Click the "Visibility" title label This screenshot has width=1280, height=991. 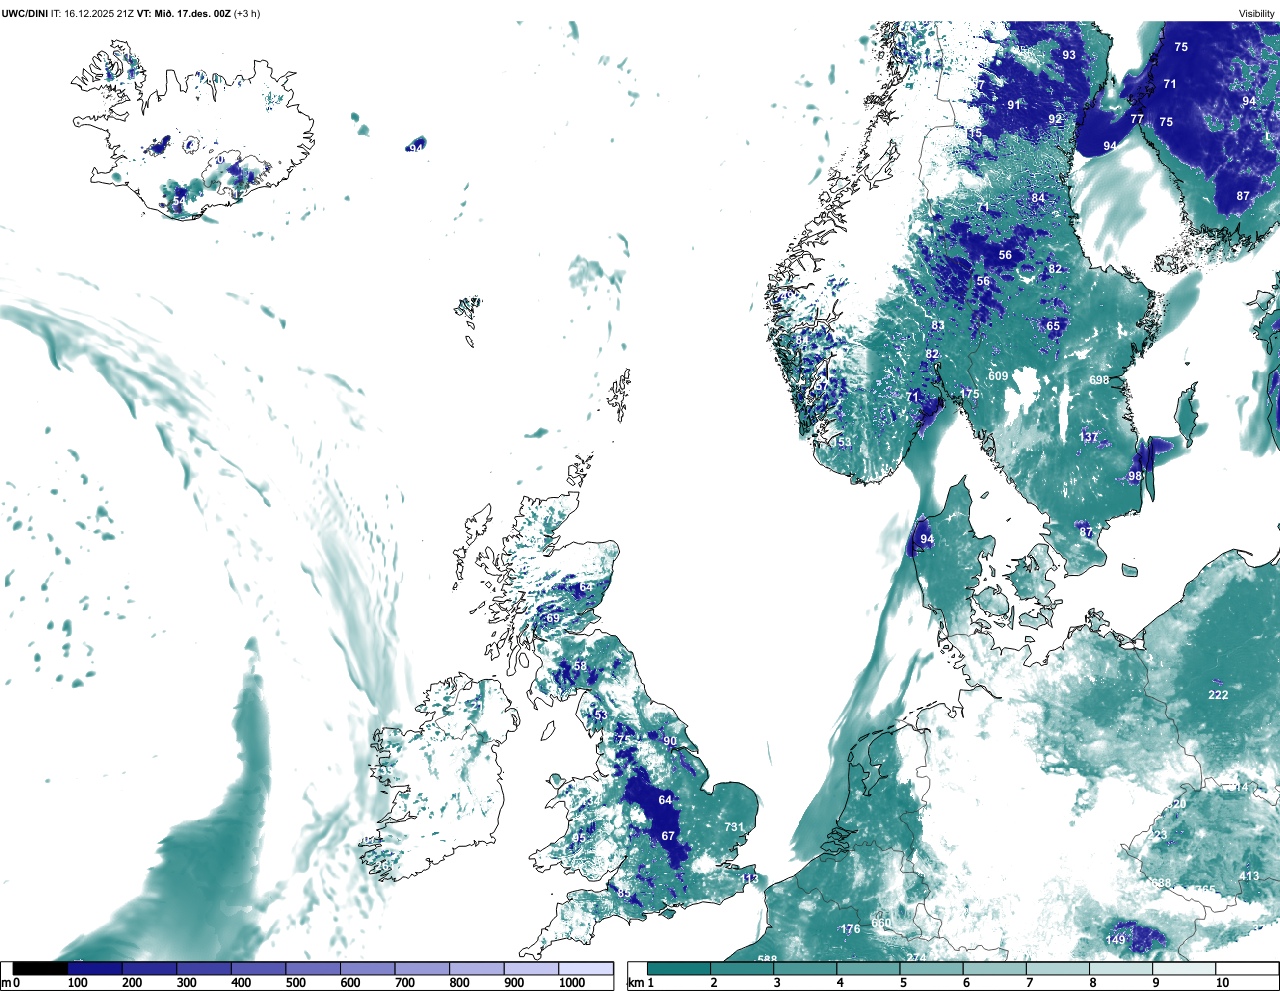(x=1257, y=13)
